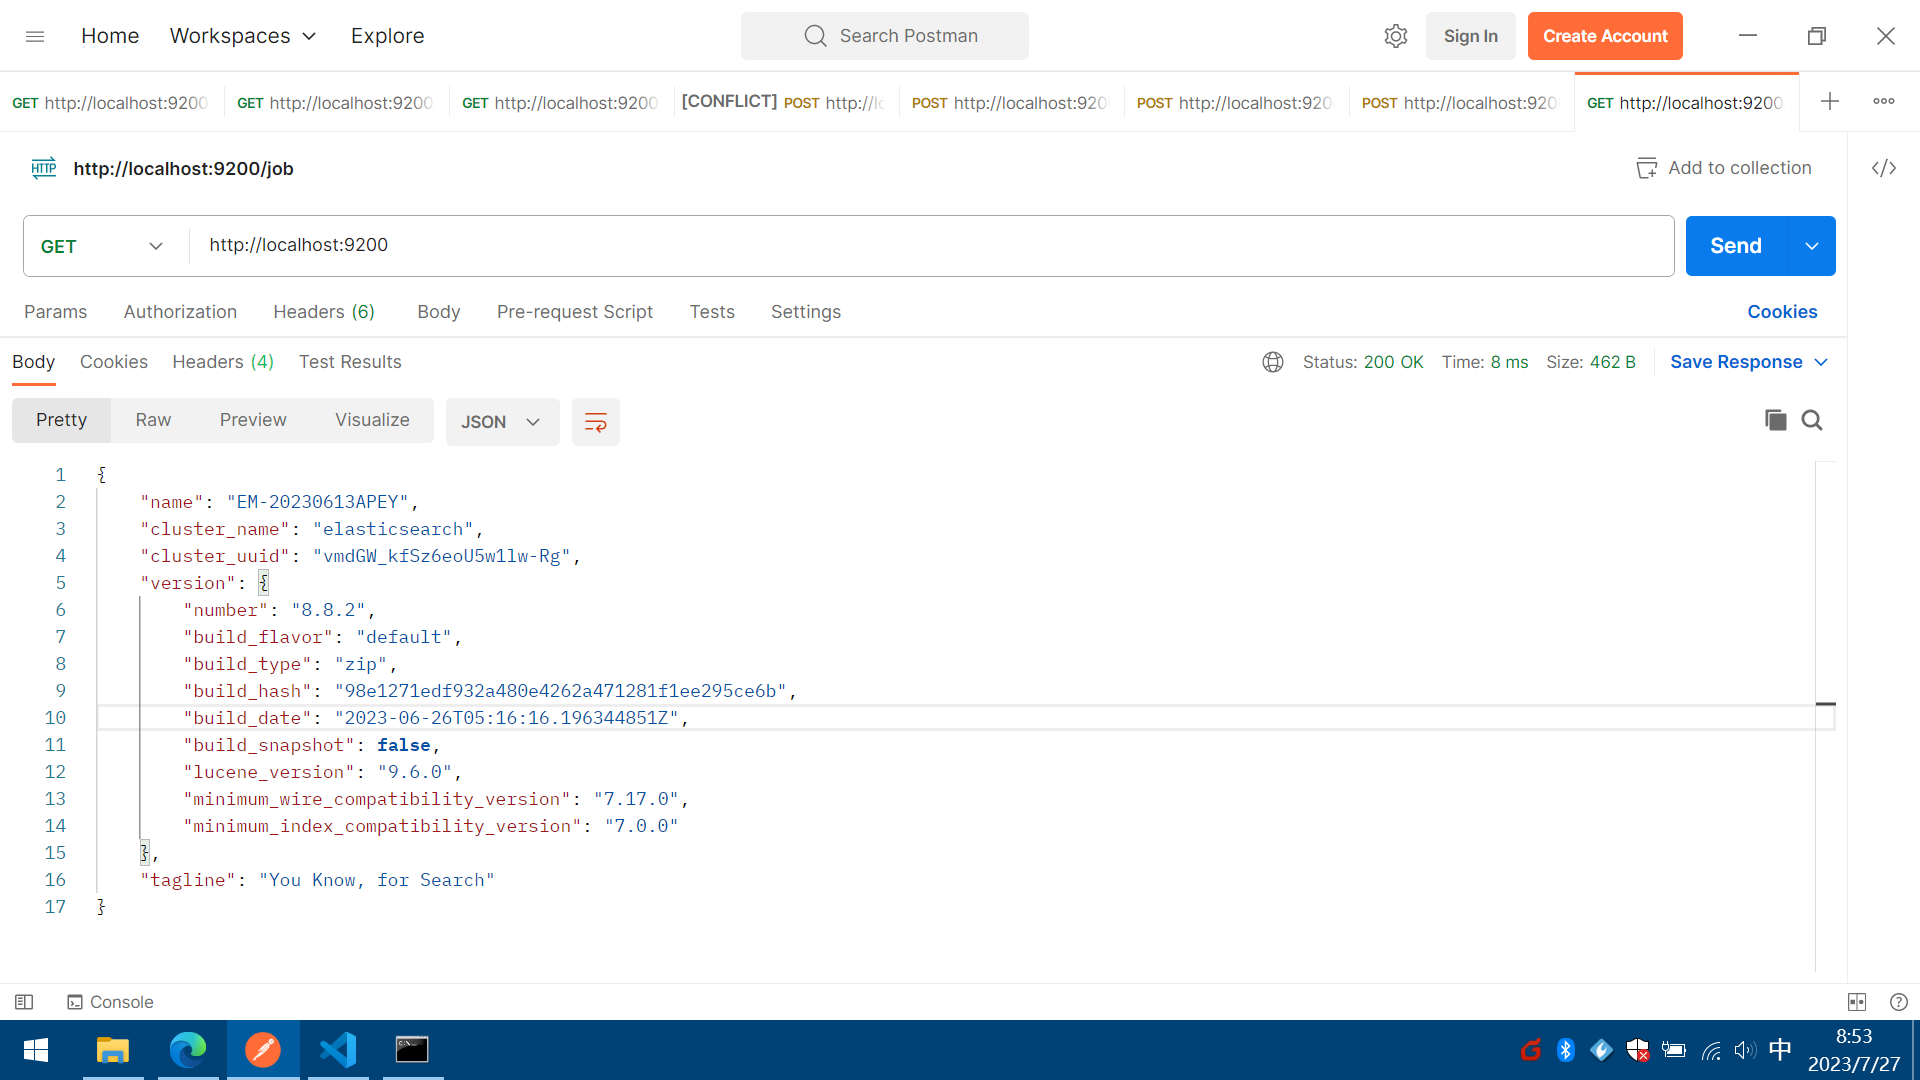
Task: Click the network globe icon
Action: 1272,362
